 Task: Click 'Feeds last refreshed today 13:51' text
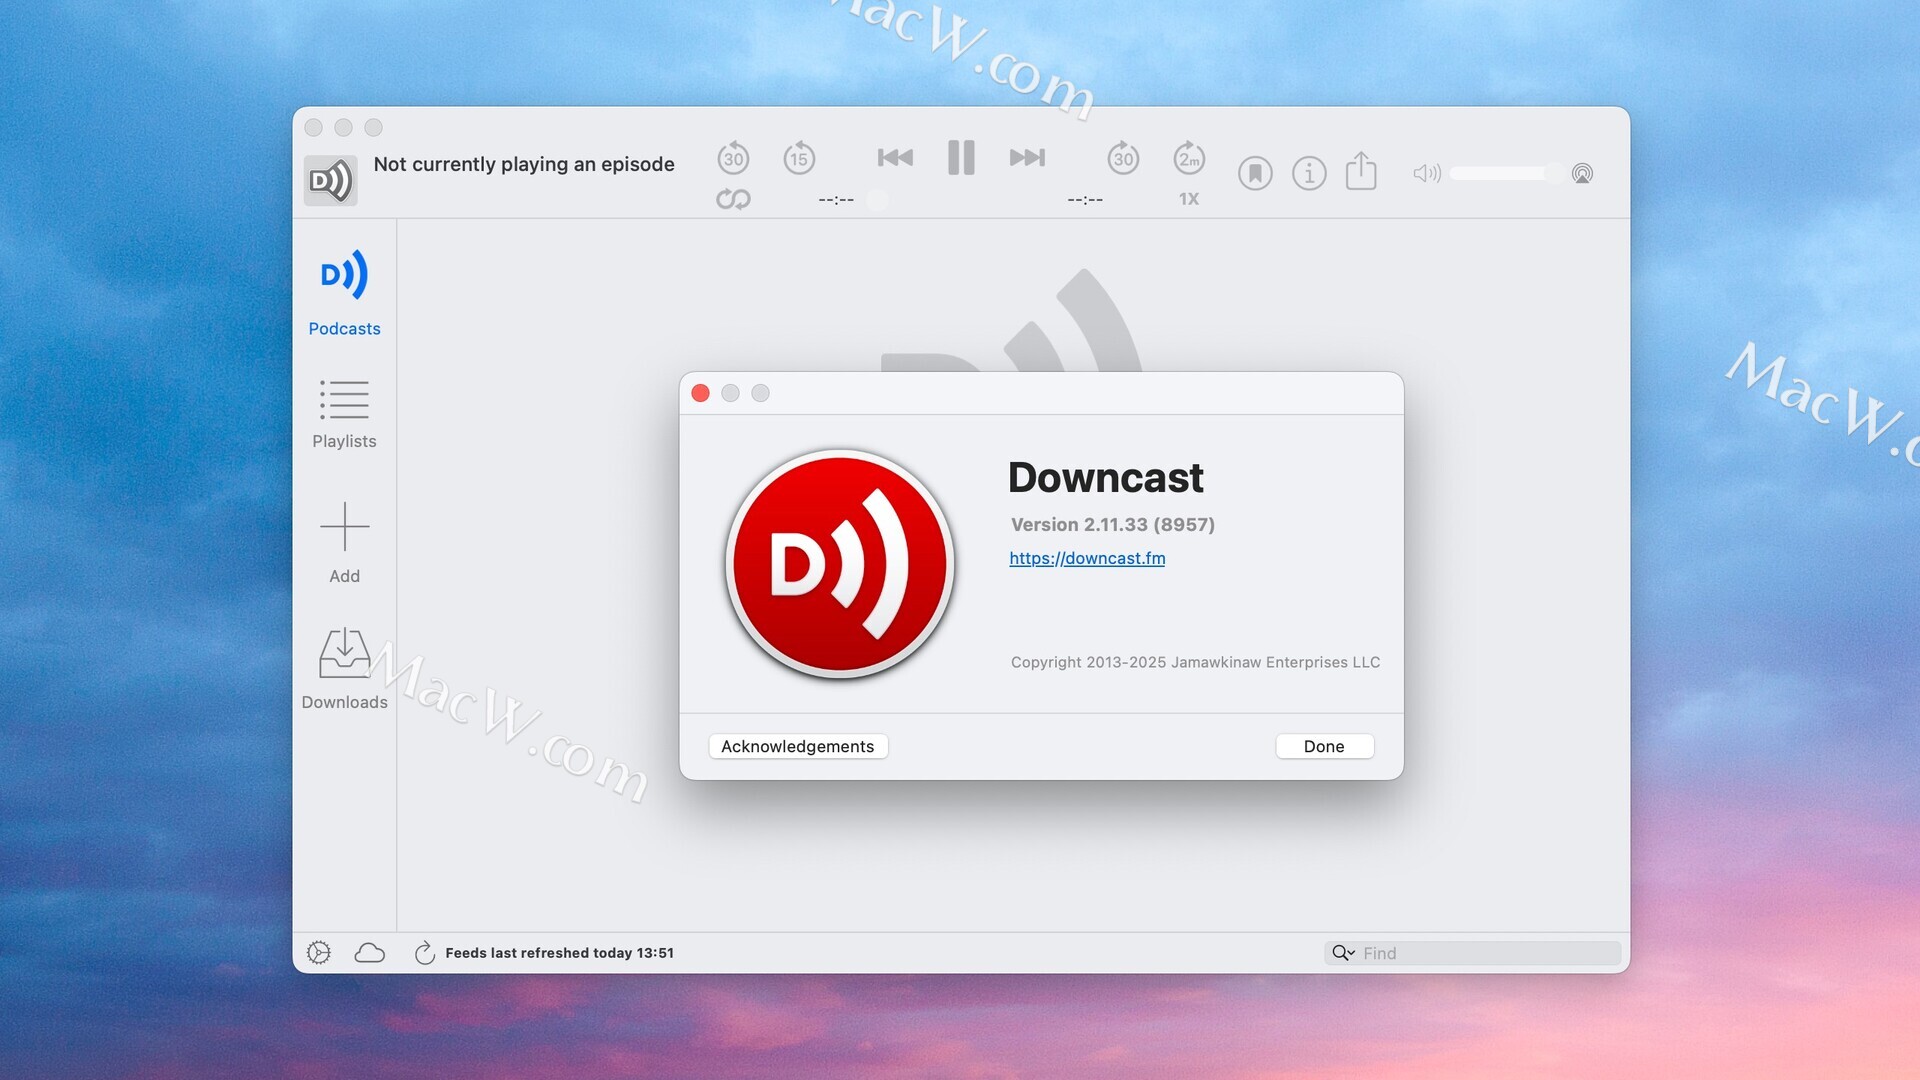(x=559, y=953)
